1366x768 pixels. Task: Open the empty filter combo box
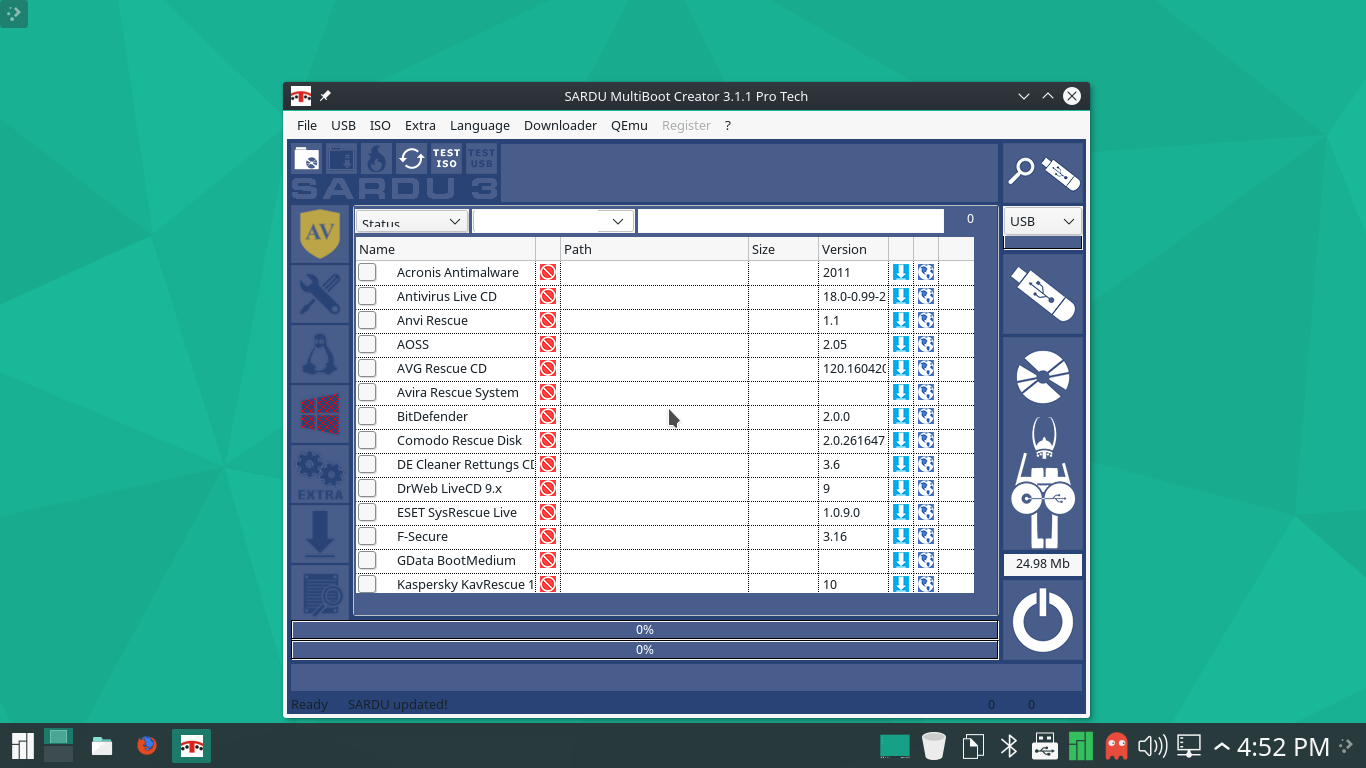pos(553,221)
